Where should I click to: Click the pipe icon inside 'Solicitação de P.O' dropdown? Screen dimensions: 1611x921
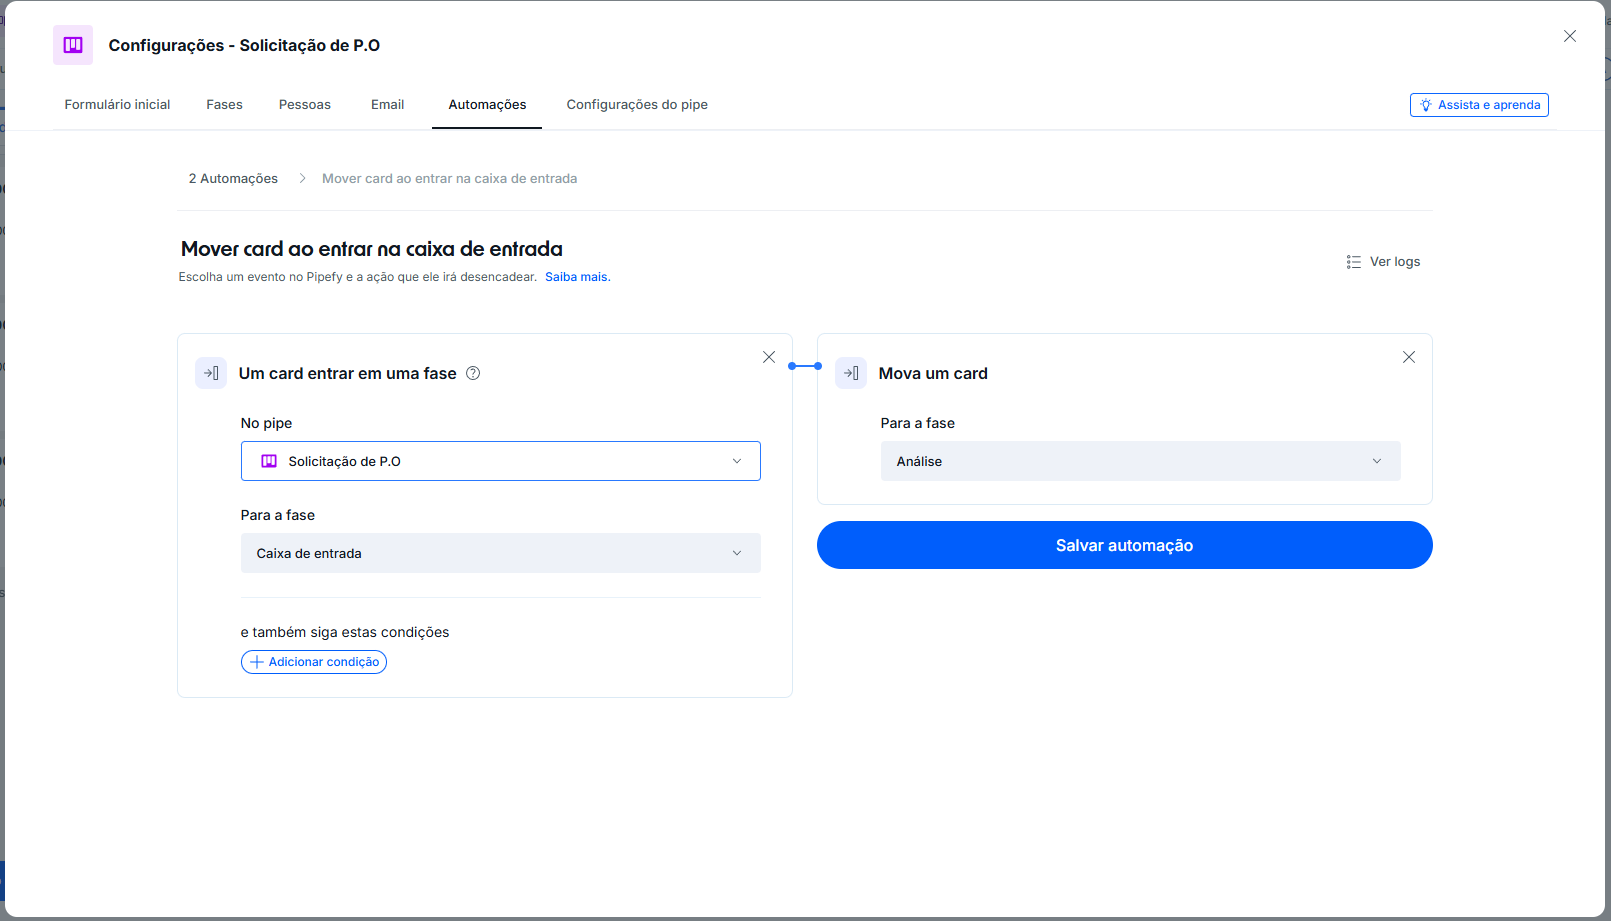269,461
